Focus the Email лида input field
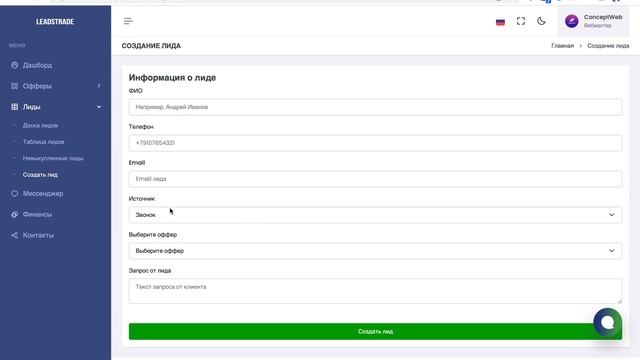 pyautogui.click(x=376, y=179)
